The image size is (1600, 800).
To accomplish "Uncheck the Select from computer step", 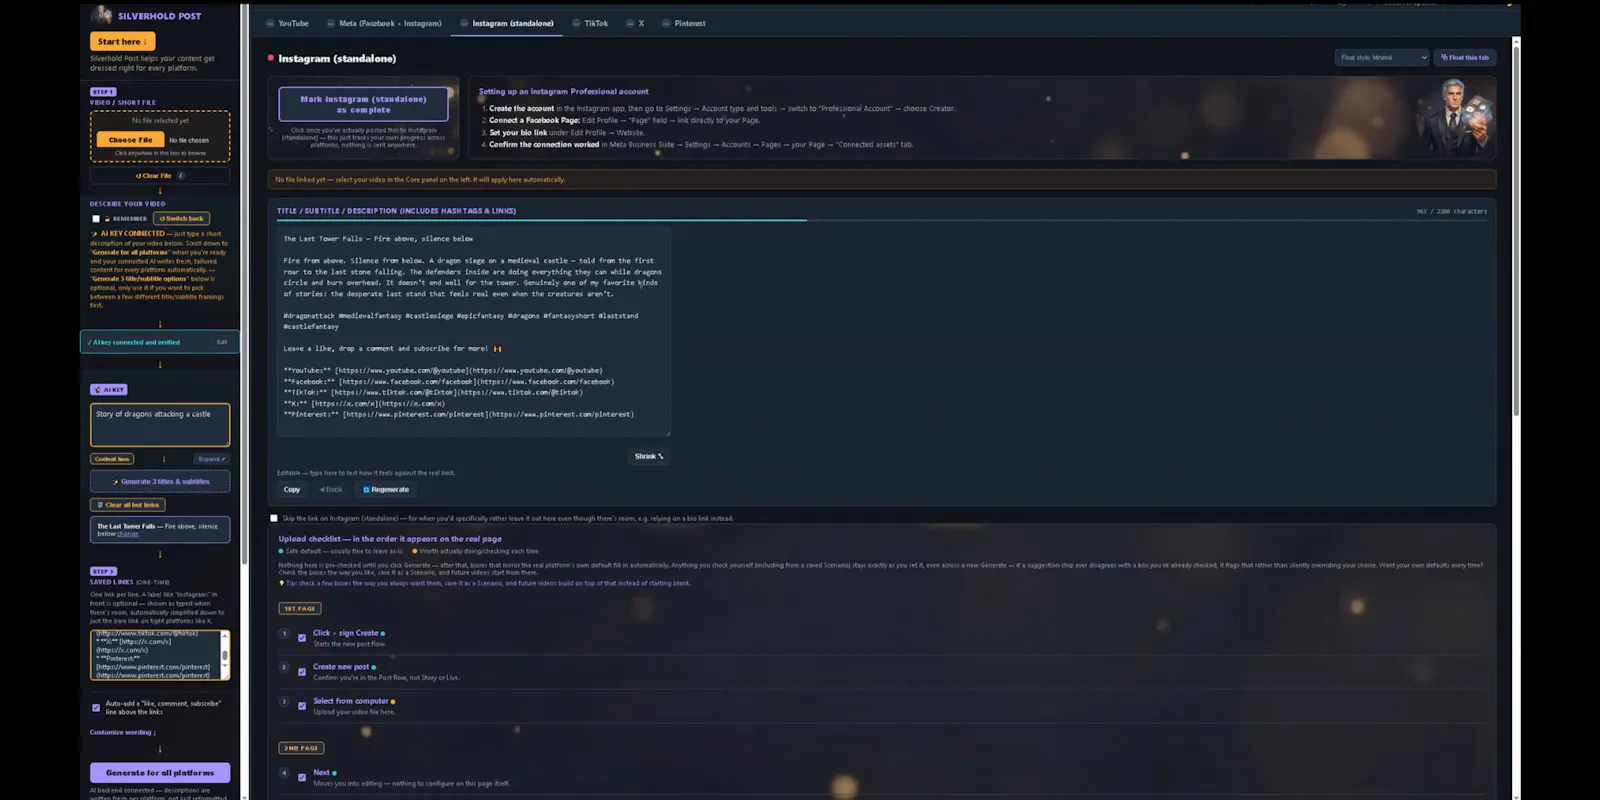I will (x=302, y=706).
